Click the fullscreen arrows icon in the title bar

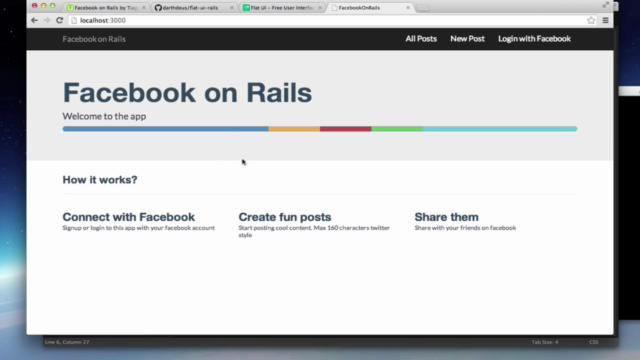(606, 5)
